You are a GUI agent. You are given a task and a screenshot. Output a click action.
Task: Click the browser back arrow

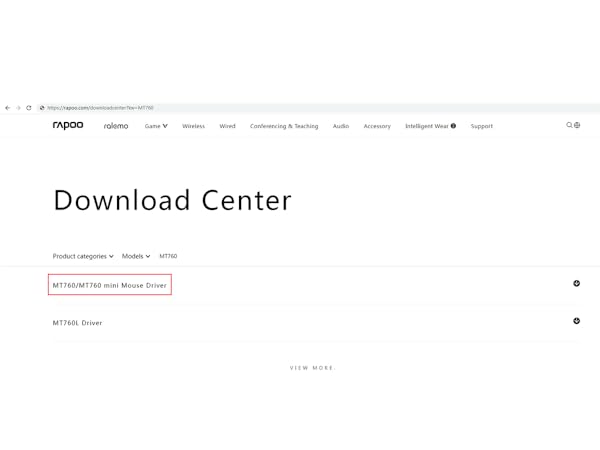pos(8,108)
